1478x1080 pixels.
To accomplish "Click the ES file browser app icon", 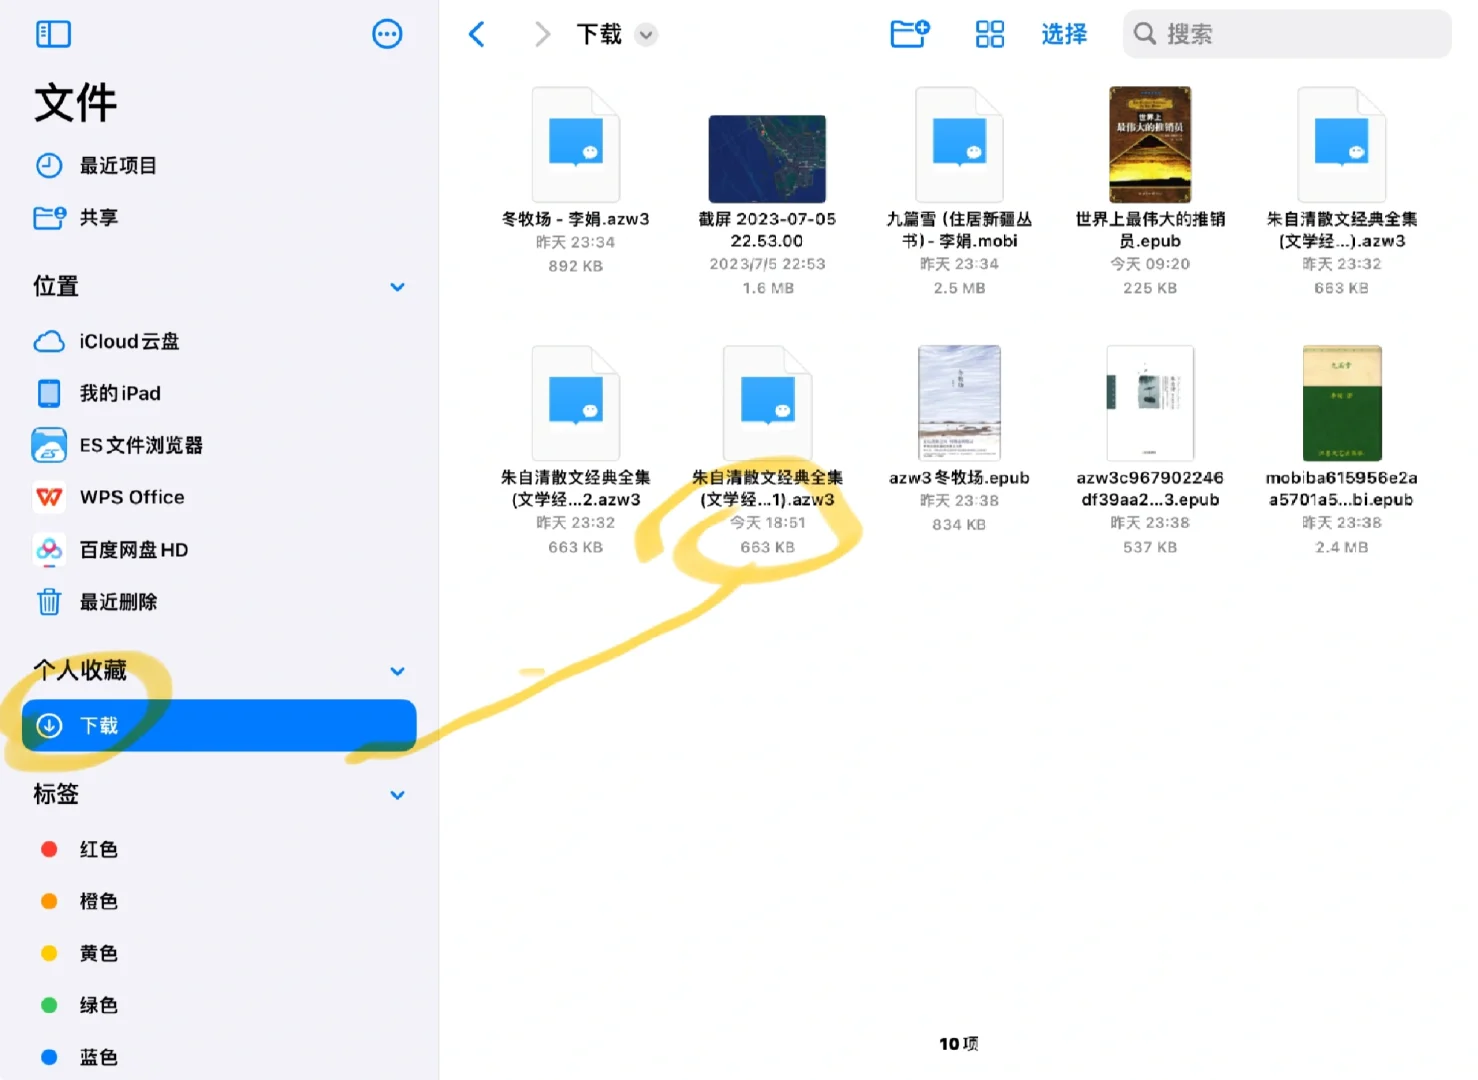I will pyautogui.click(x=49, y=446).
